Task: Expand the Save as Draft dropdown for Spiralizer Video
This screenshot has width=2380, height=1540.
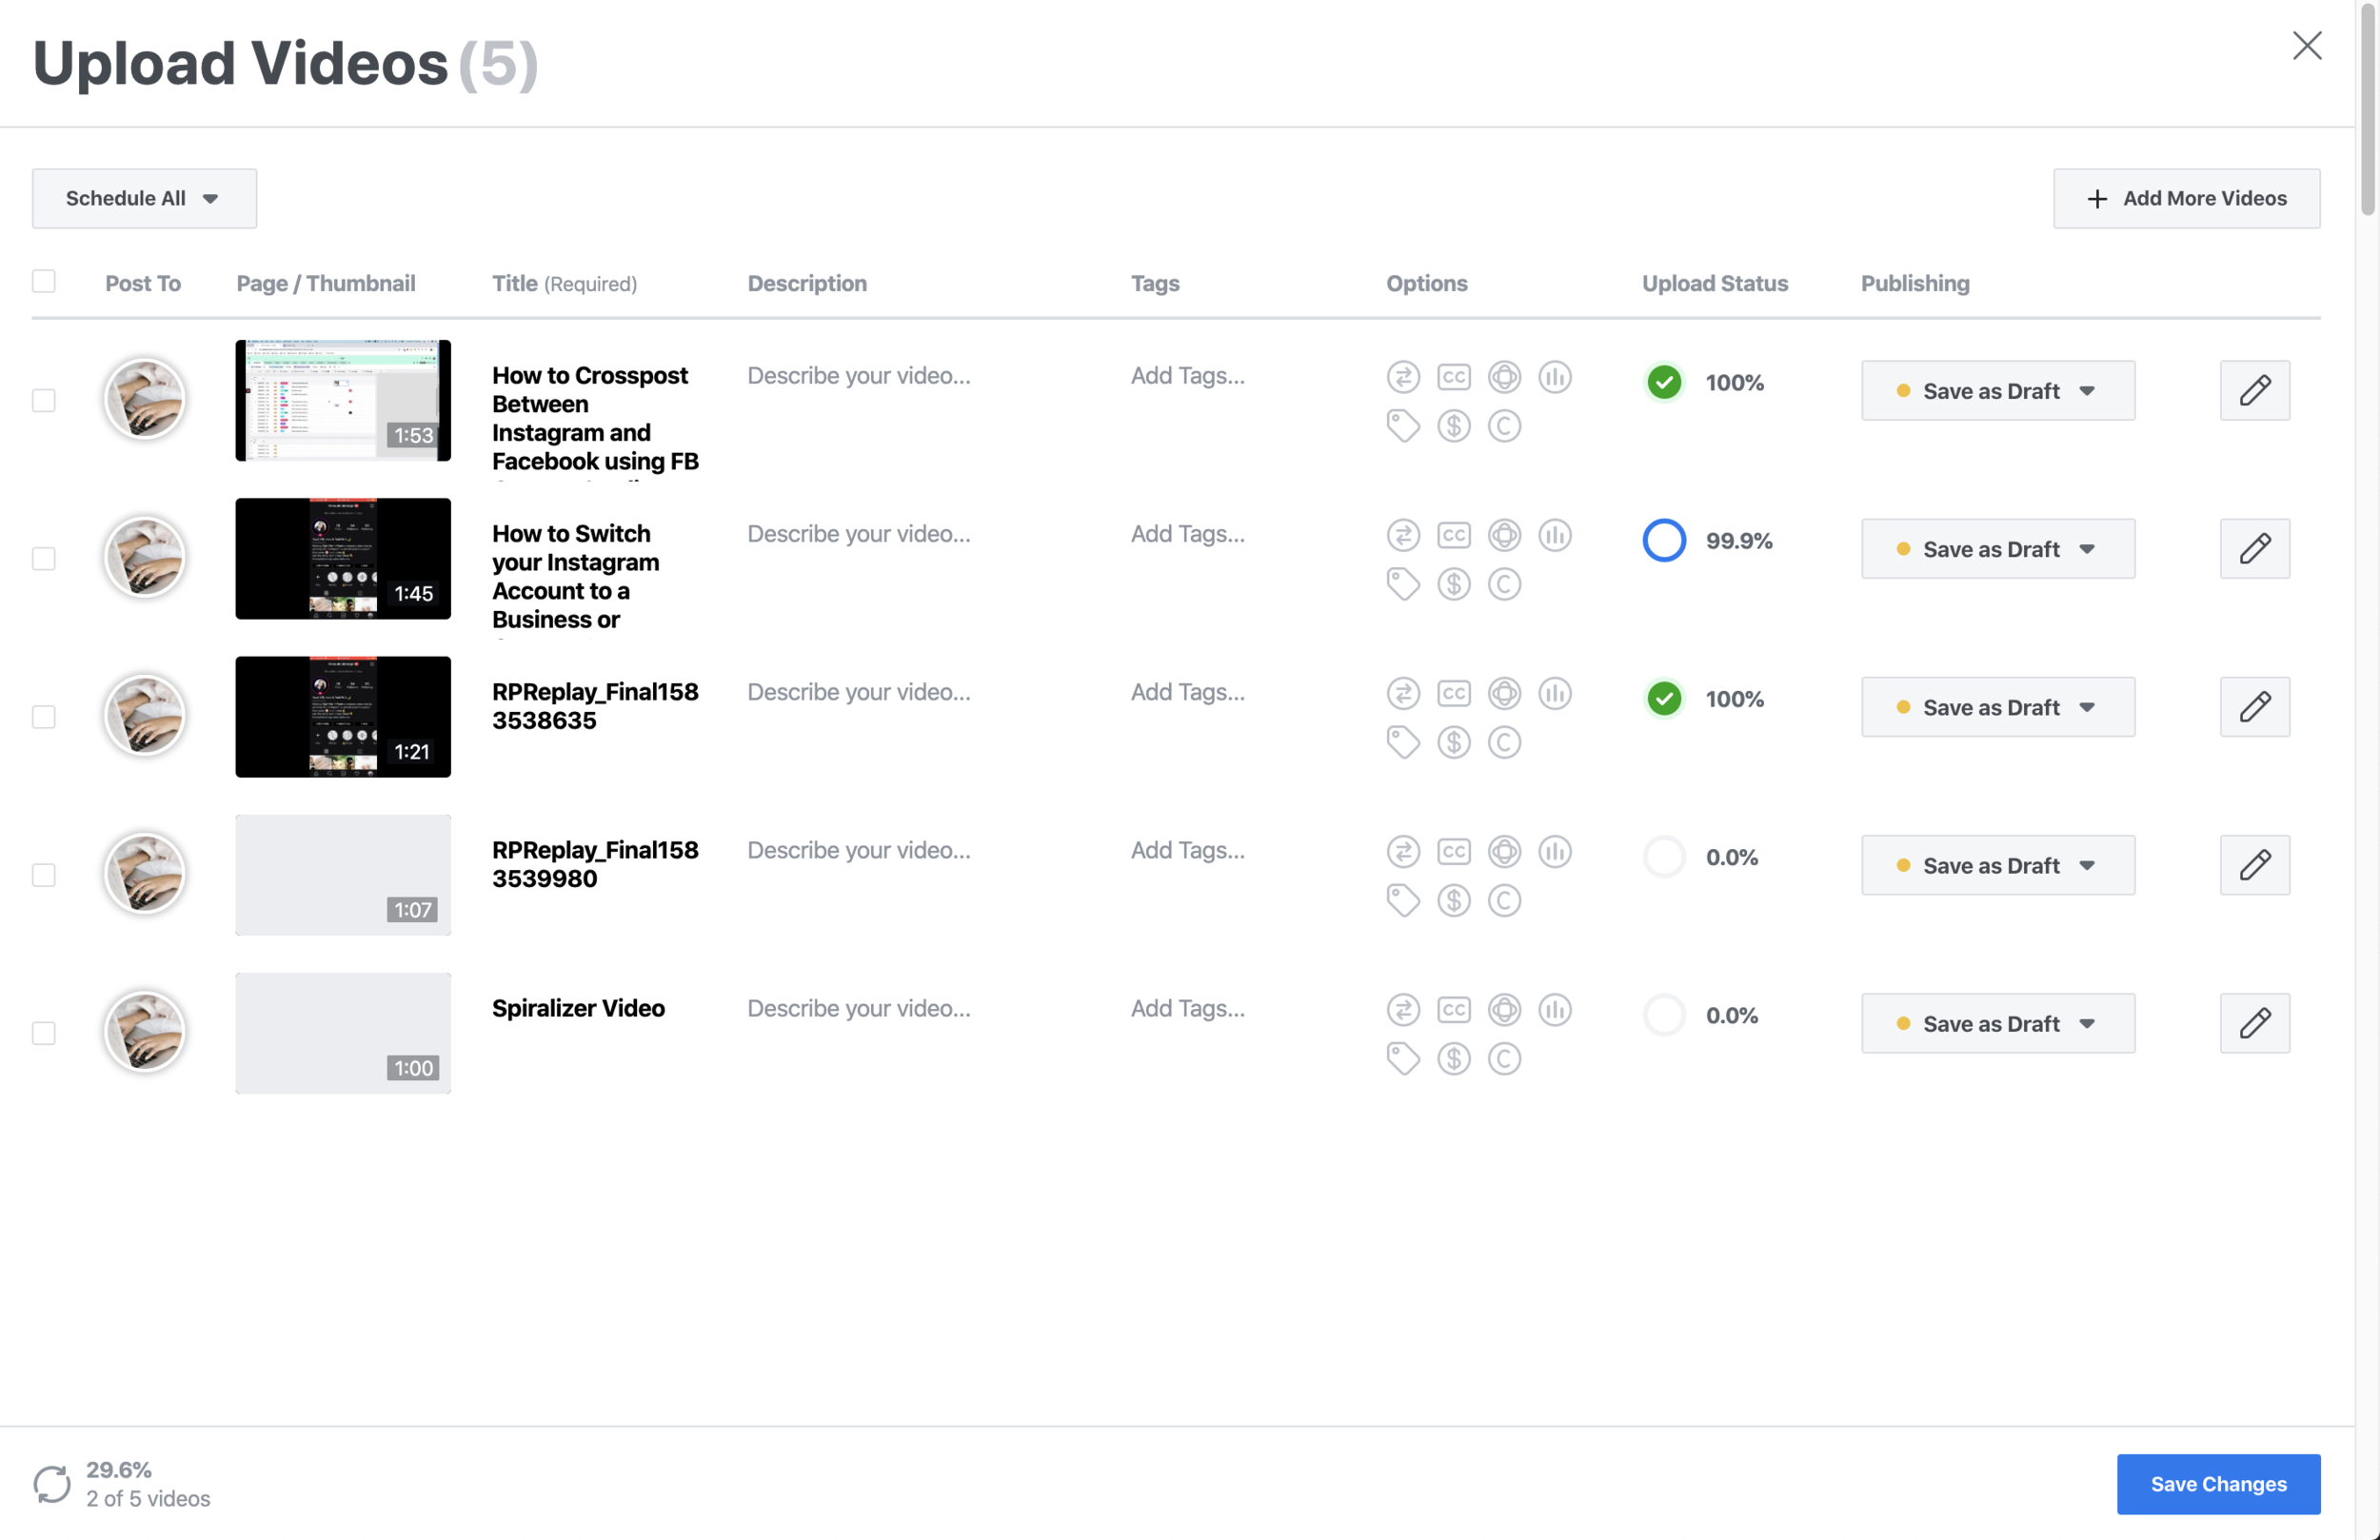Action: (1997, 1023)
